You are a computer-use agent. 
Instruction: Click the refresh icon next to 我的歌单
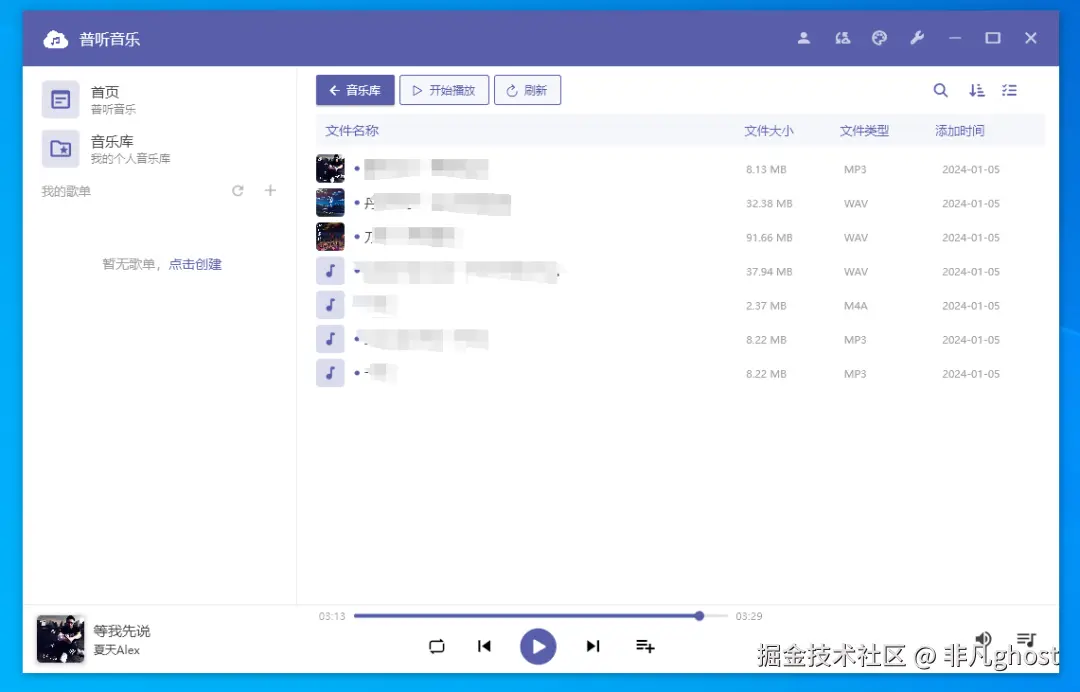click(x=238, y=190)
